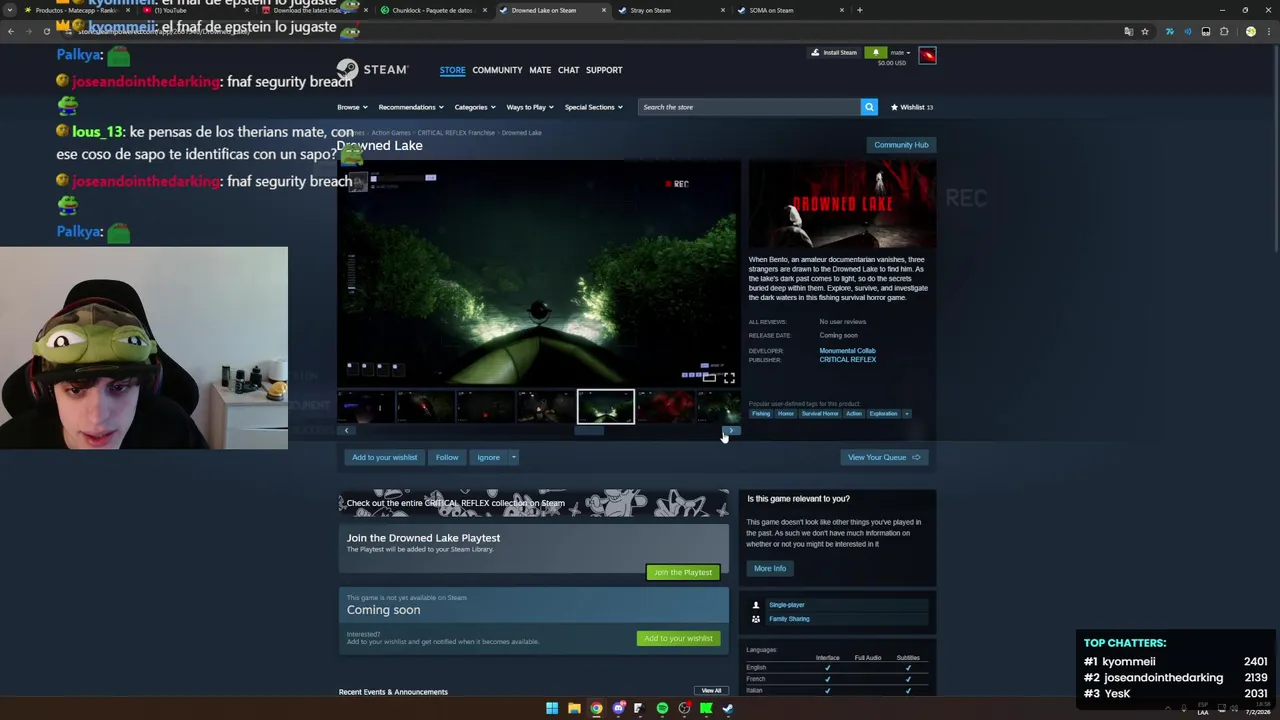1280x720 pixels.
Task: Select the first screenshot thumbnail in strip
Action: pos(365,407)
